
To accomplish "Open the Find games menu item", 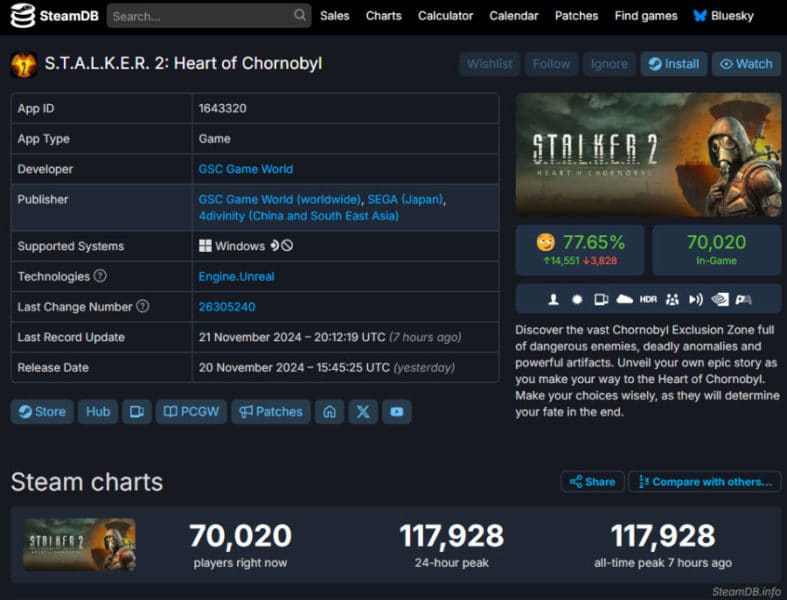I will coord(646,16).
